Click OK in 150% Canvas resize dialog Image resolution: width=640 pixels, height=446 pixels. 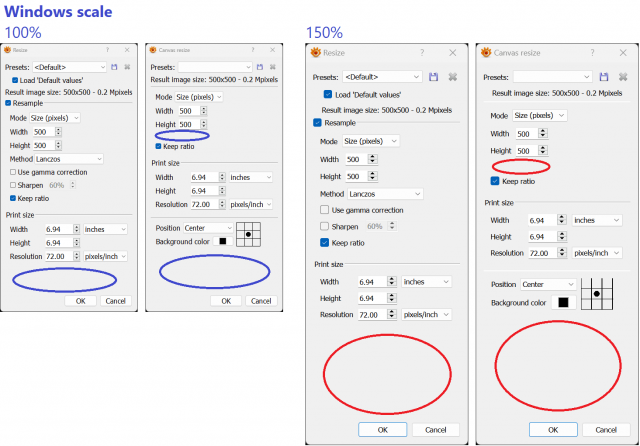tap(553, 430)
